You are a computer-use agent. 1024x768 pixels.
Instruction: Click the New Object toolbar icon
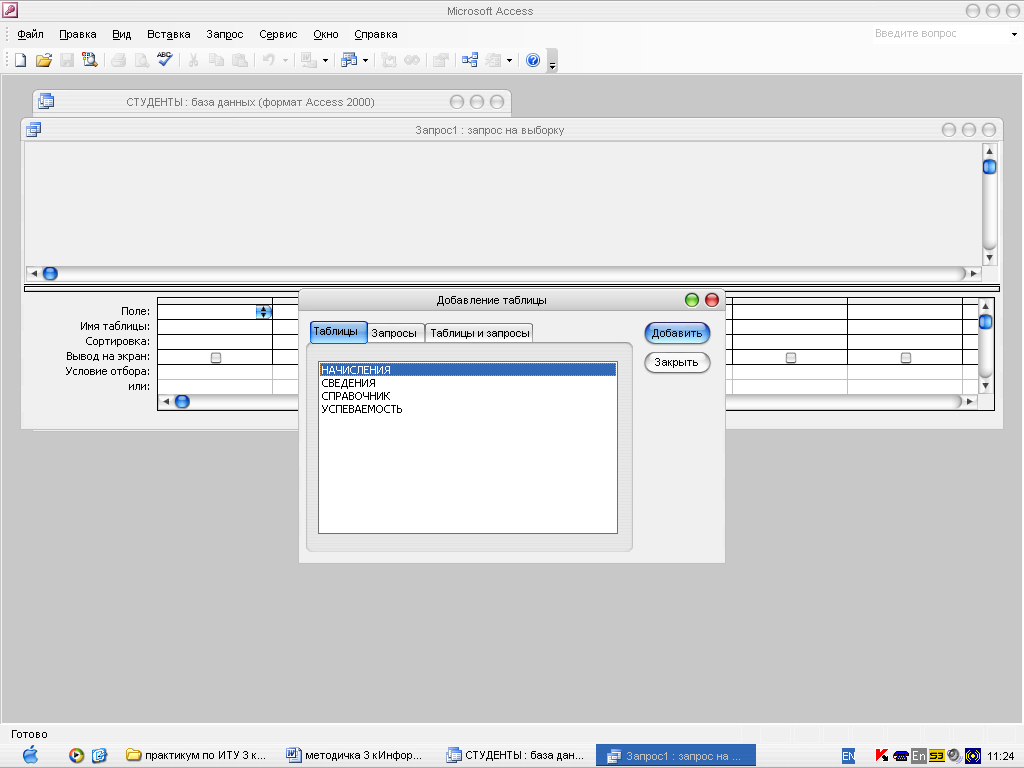[x=493, y=60]
